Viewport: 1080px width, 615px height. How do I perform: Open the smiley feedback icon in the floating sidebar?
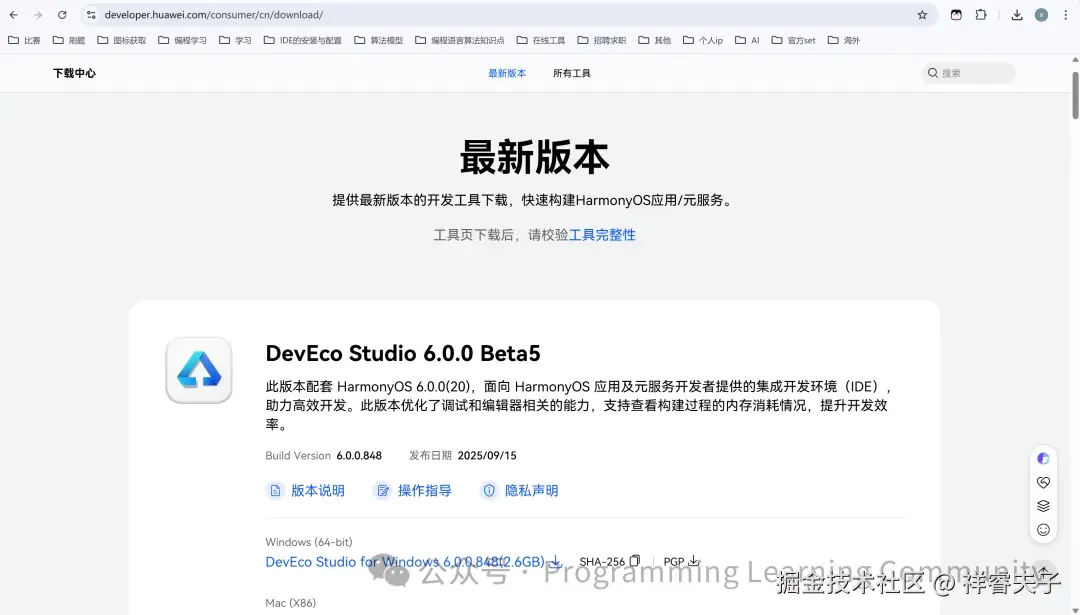[x=1043, y=527]
